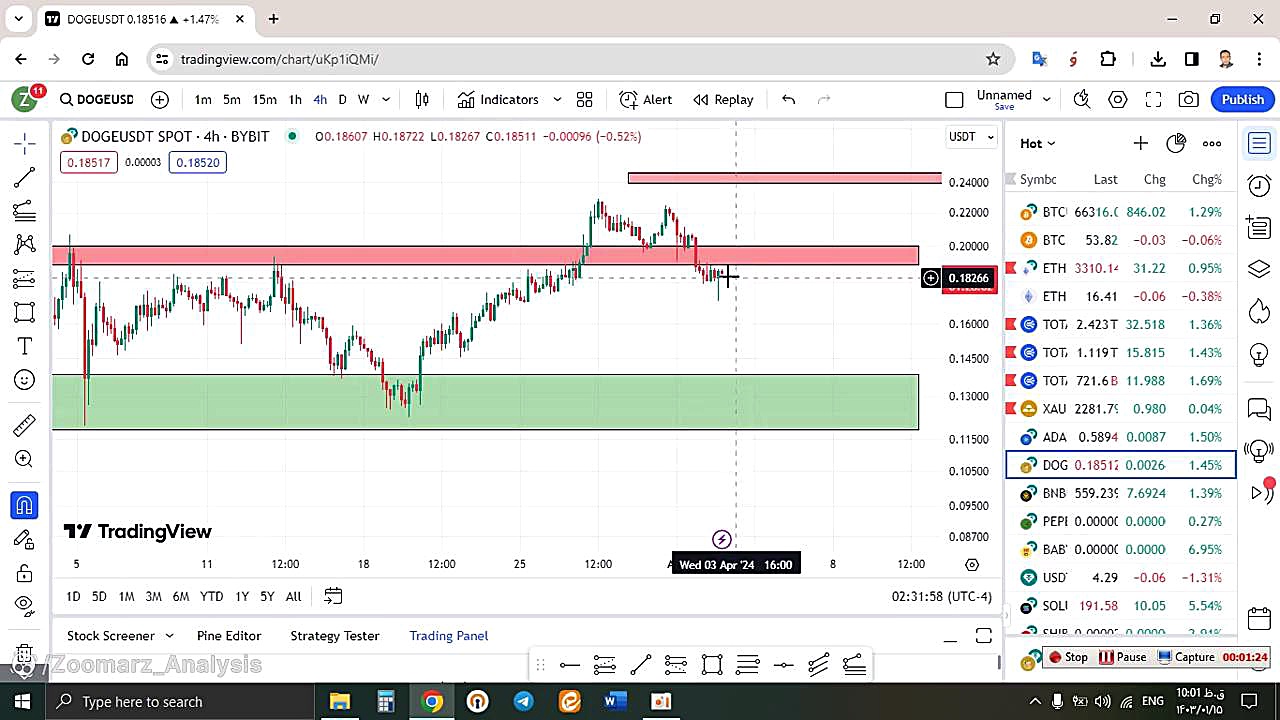Select the ruler measure tool
The width and height of the screenshot is (1280, 720).
(25, 425)
